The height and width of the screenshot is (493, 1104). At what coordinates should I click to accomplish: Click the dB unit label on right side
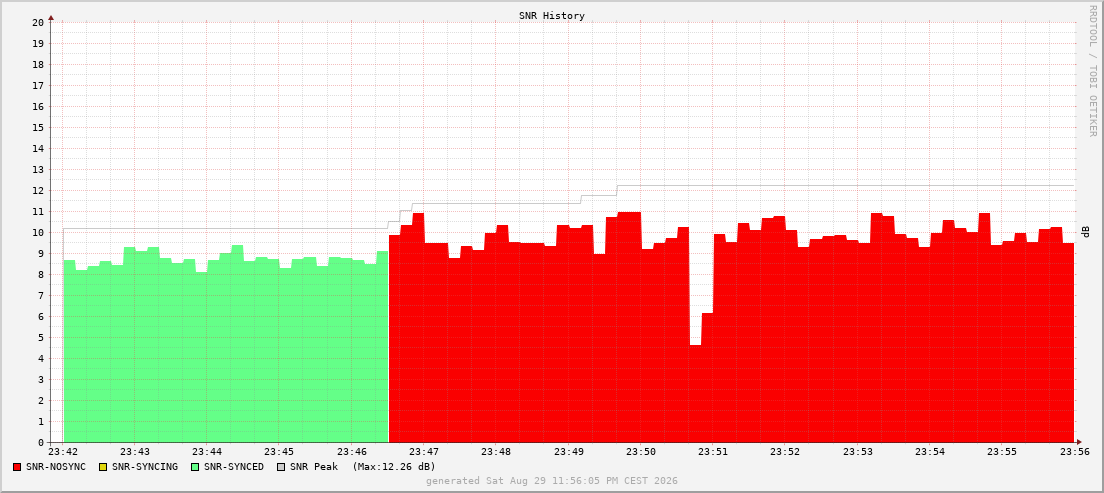[1086, 232]
